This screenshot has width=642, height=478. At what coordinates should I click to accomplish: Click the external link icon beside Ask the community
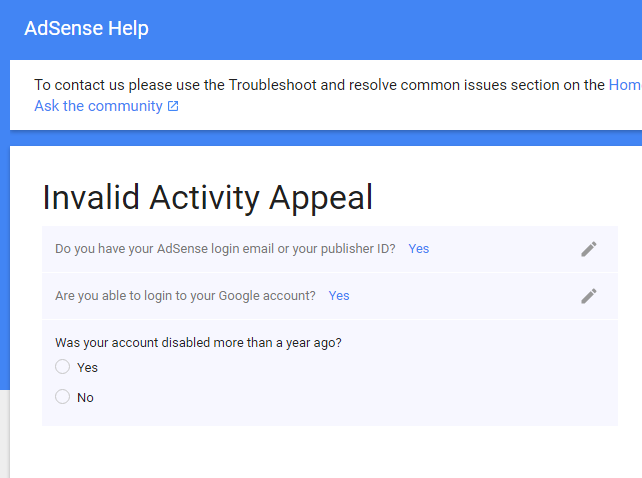tap(173, 106)
